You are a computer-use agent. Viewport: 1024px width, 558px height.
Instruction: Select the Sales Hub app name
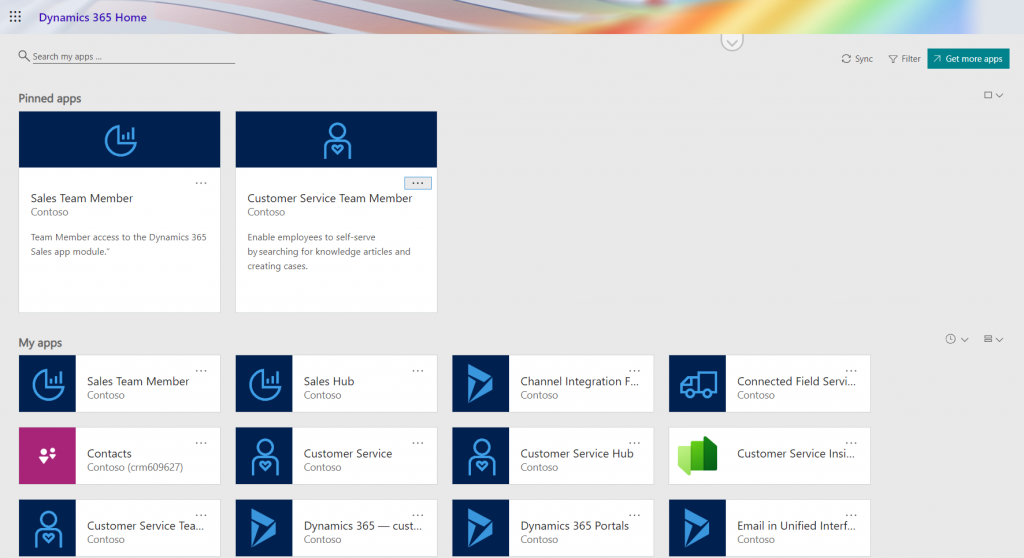coord(329,381)
